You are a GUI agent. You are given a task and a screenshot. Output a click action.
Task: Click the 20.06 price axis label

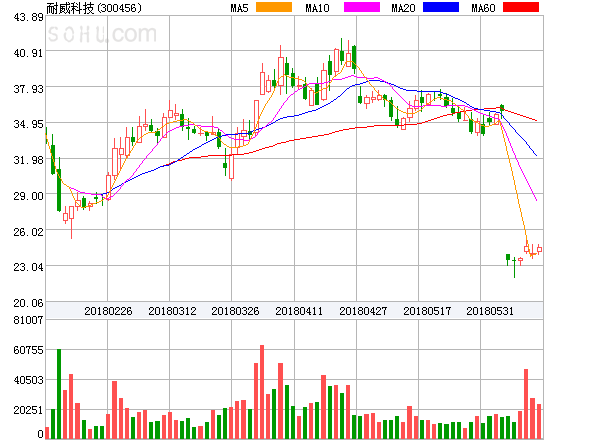28,303
